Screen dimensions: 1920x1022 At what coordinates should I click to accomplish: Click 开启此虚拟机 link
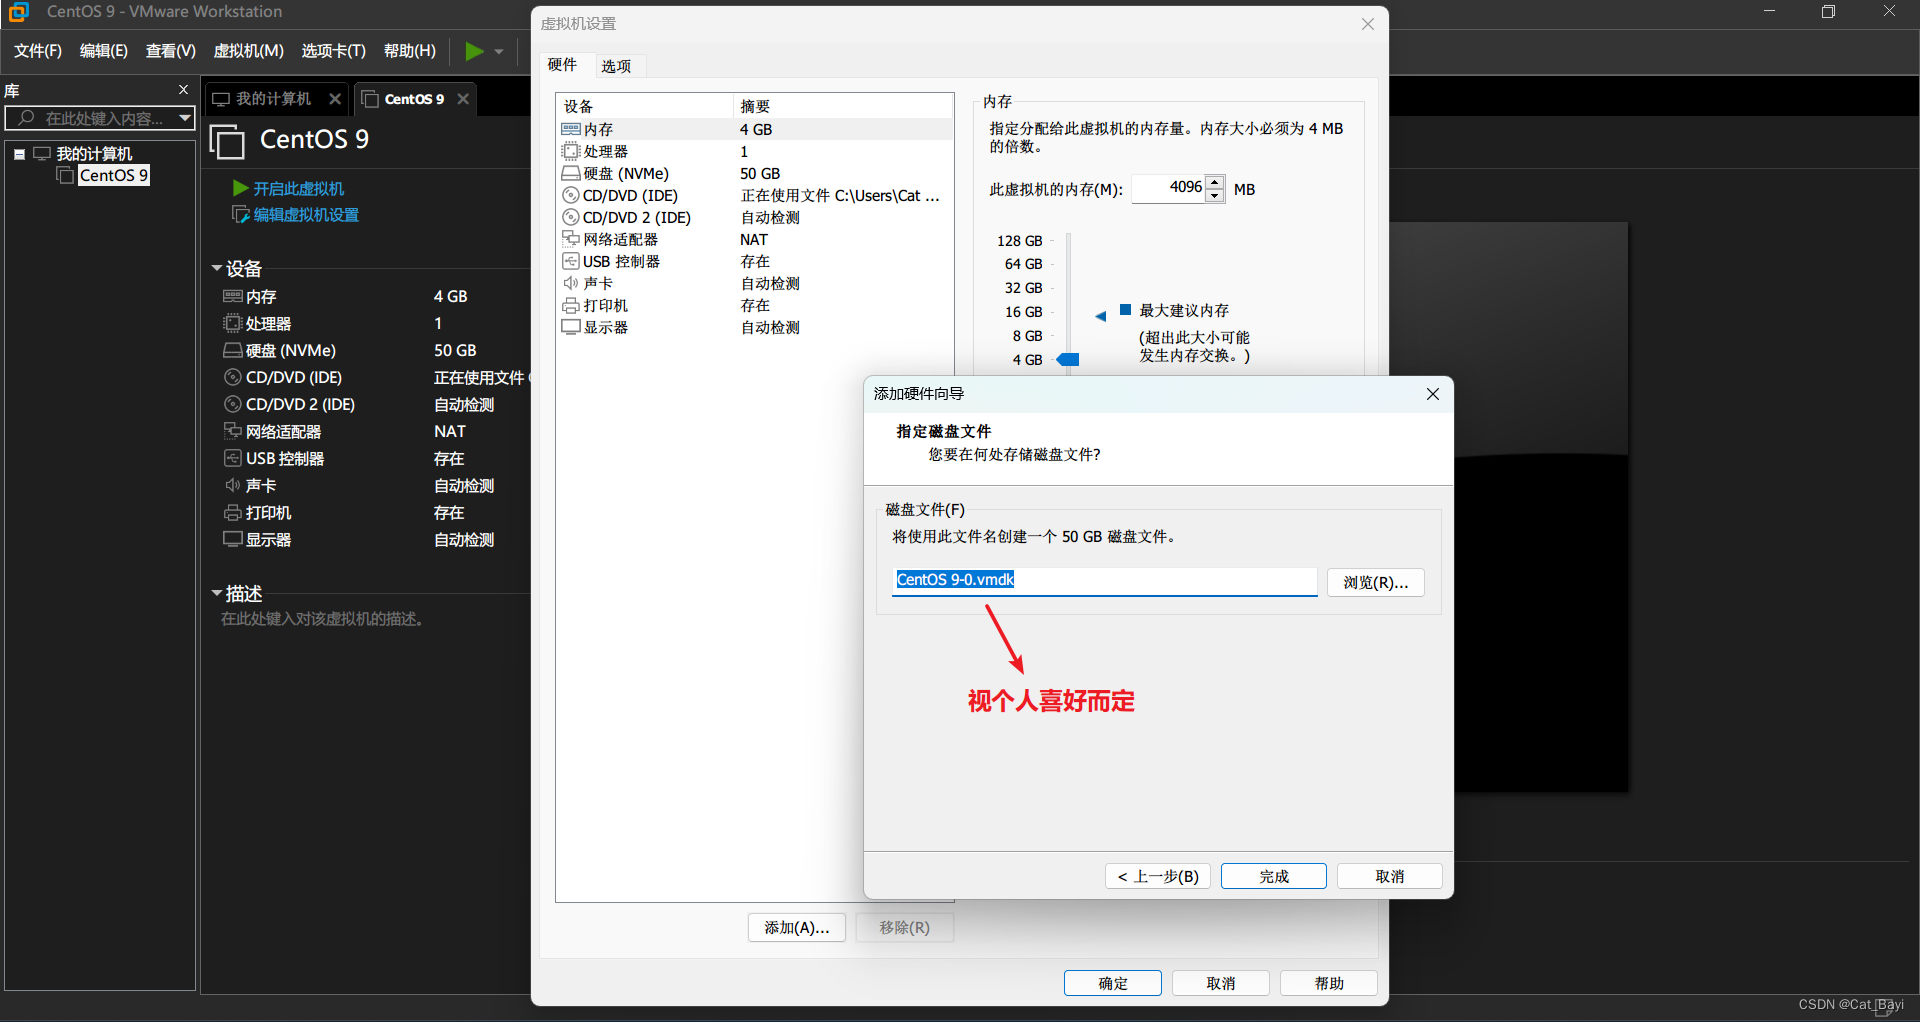[298, 188]
